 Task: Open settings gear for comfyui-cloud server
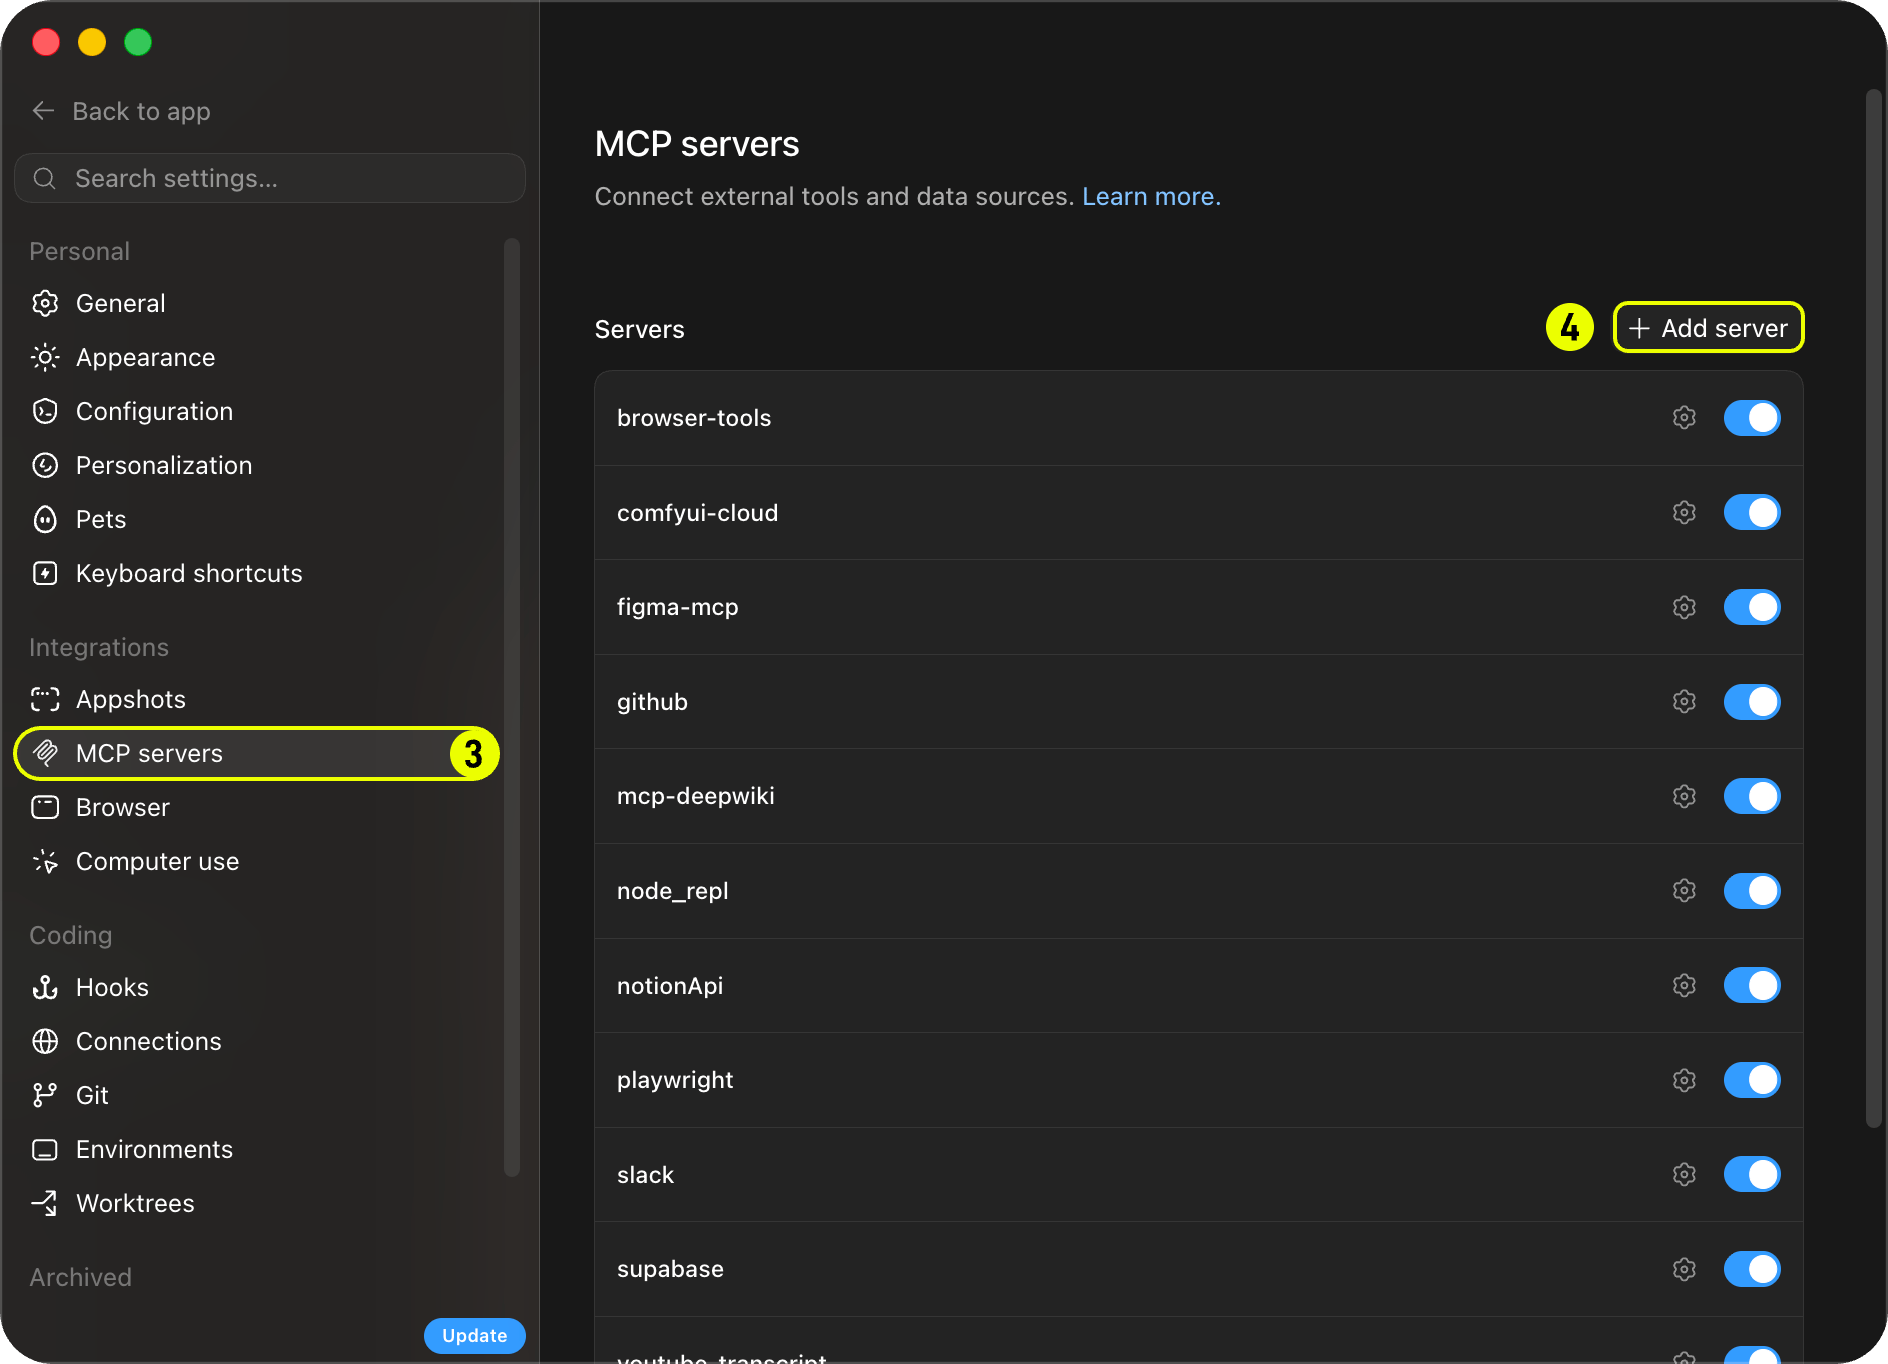point(1684,513)
